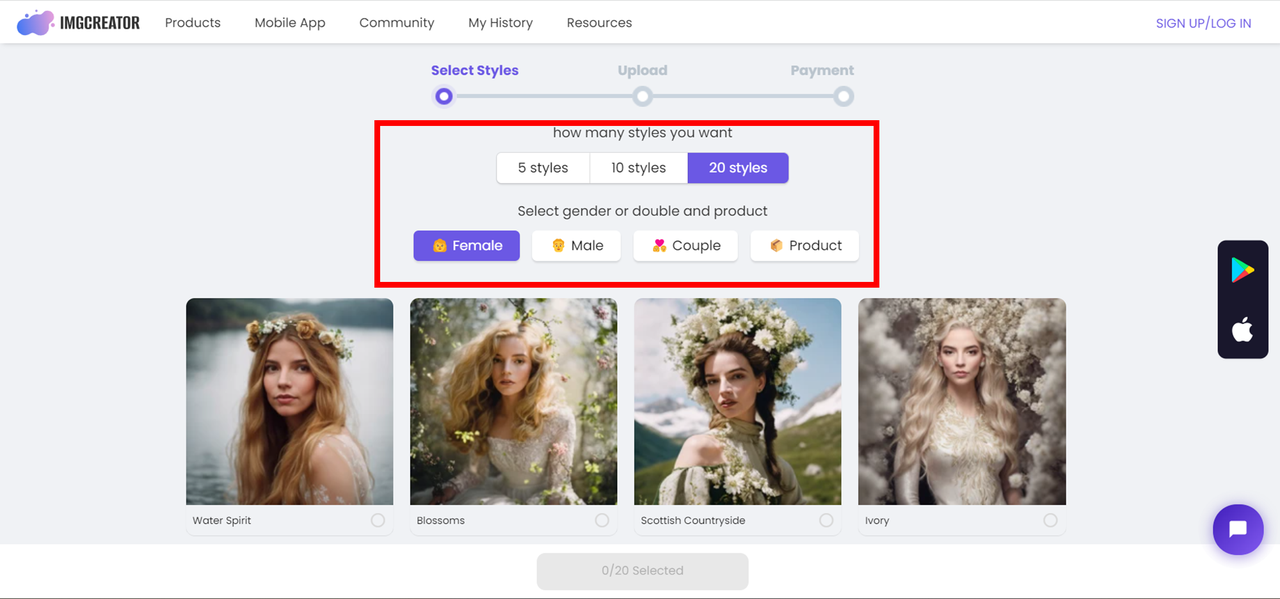Choose the 10 styles option
Screen dimensions: 1280x599
[x=639, y=168]
